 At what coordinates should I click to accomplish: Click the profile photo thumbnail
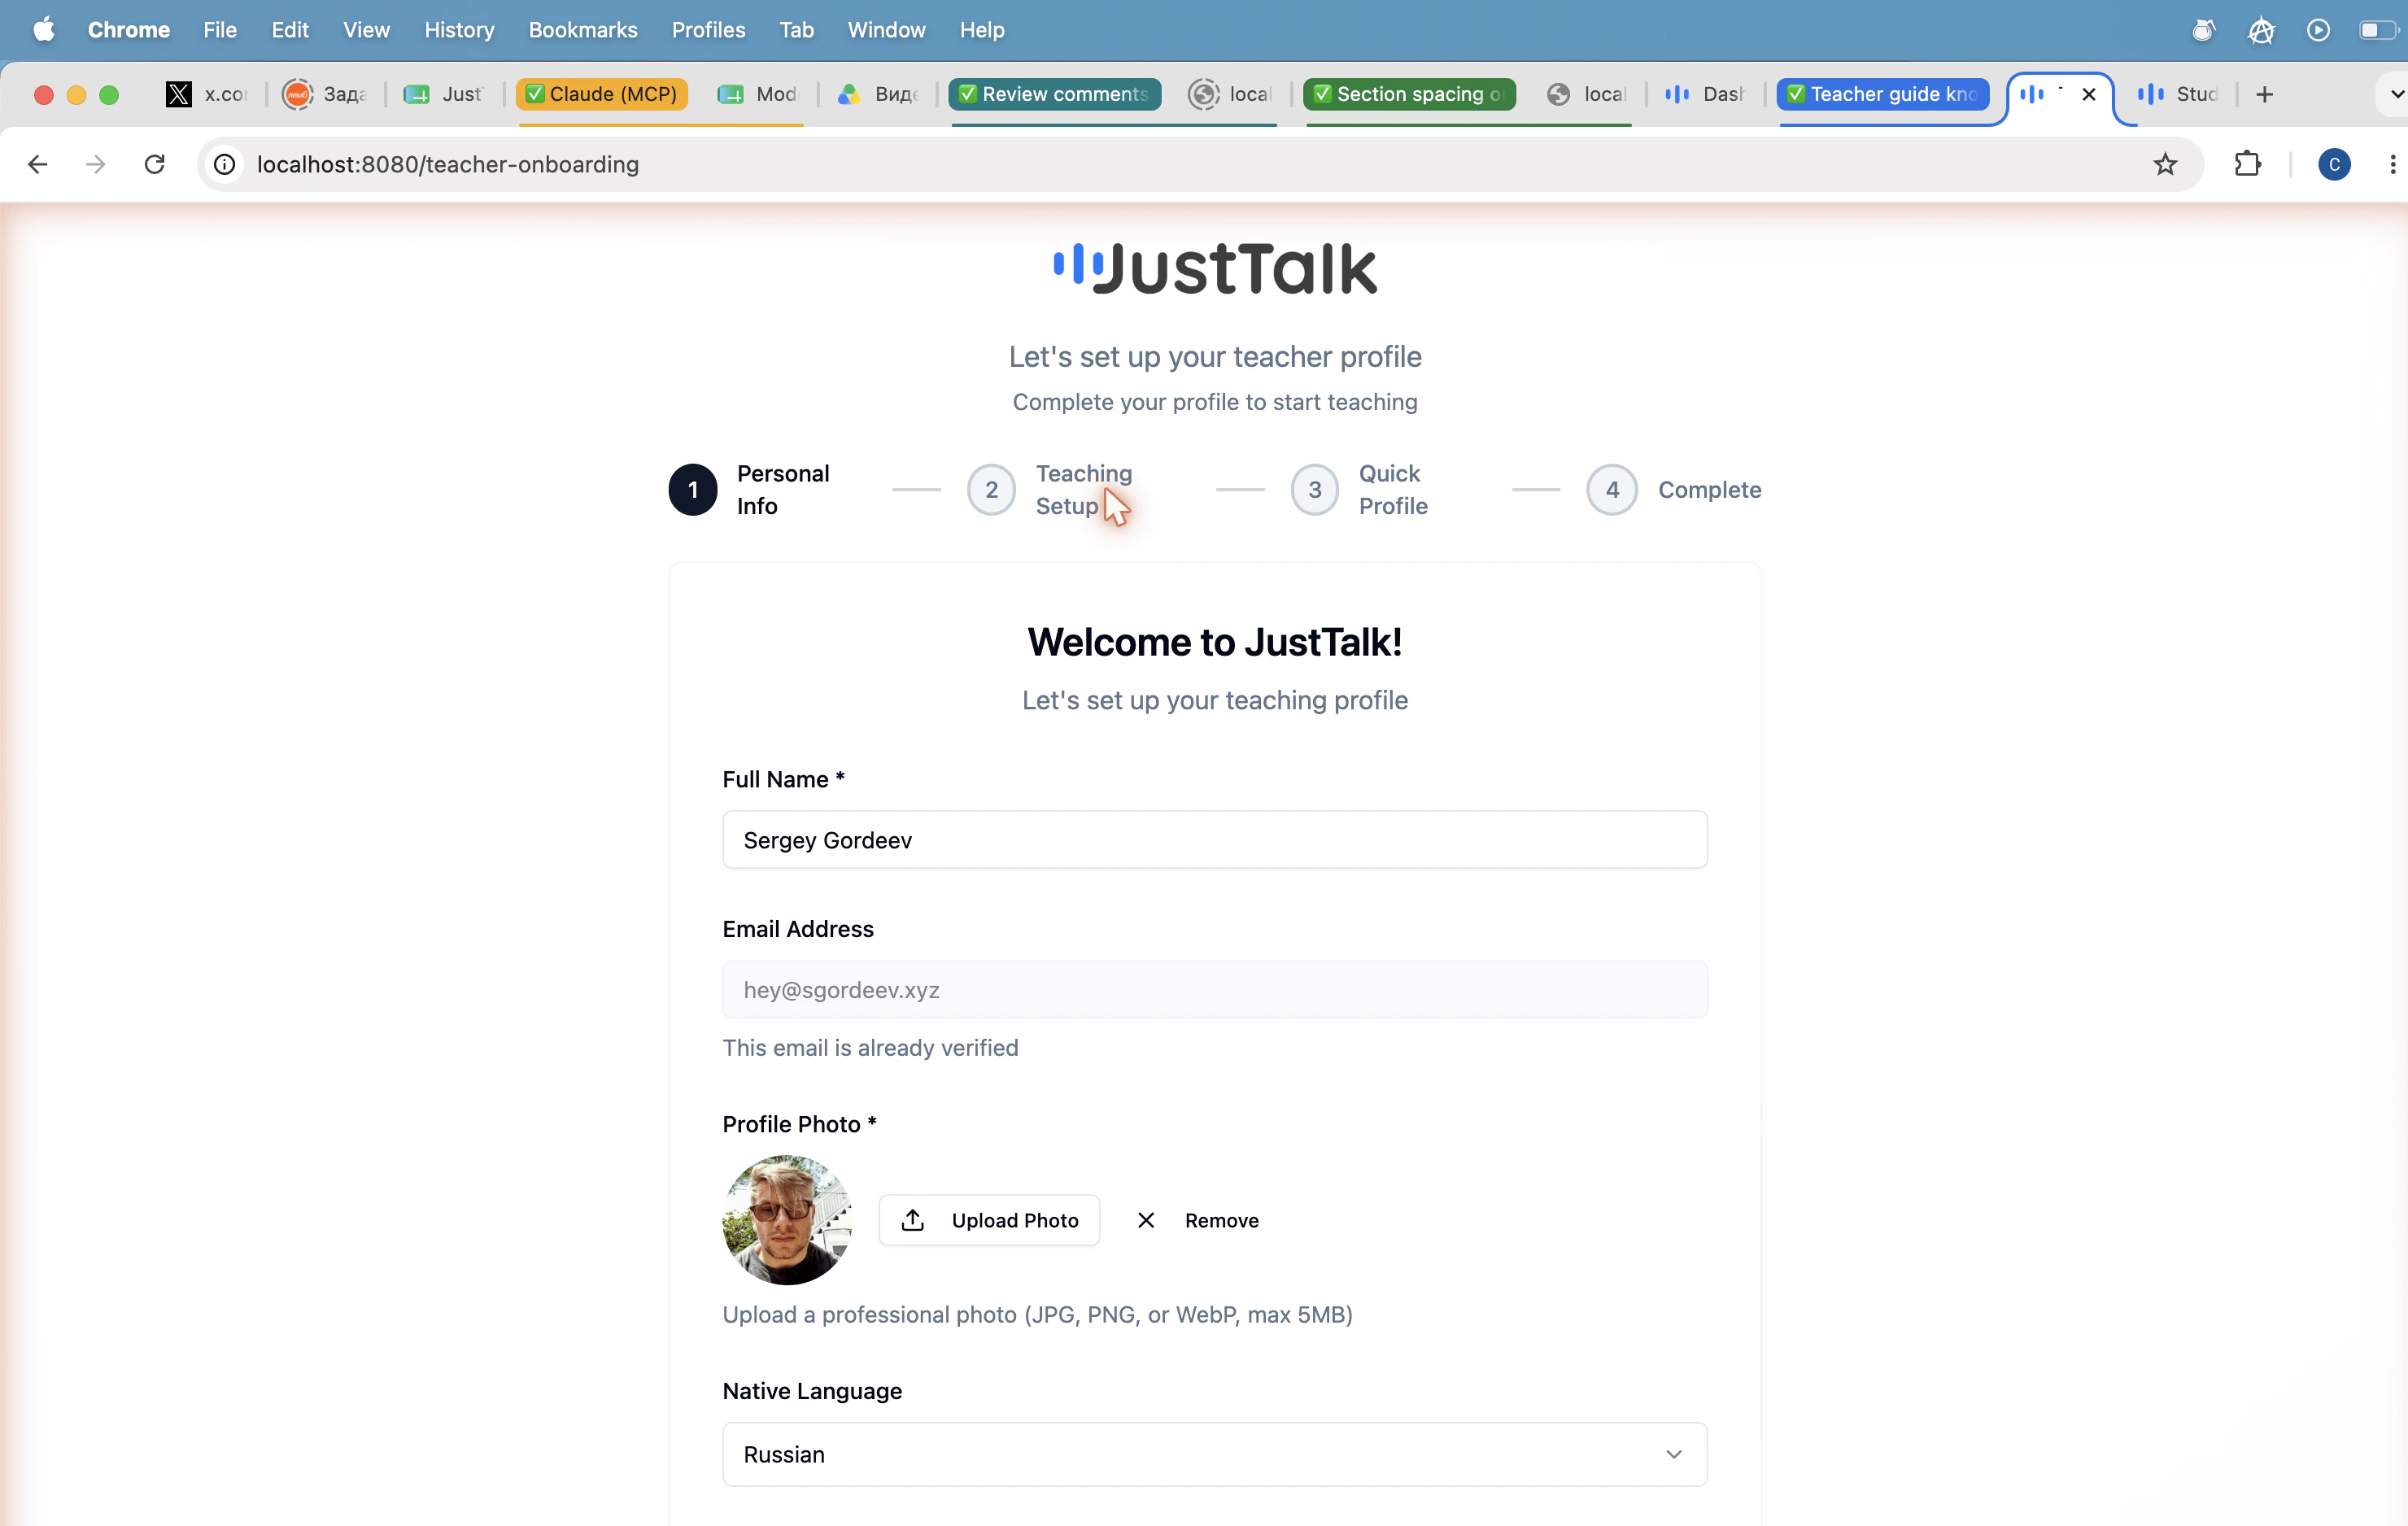click(787, 1220)
